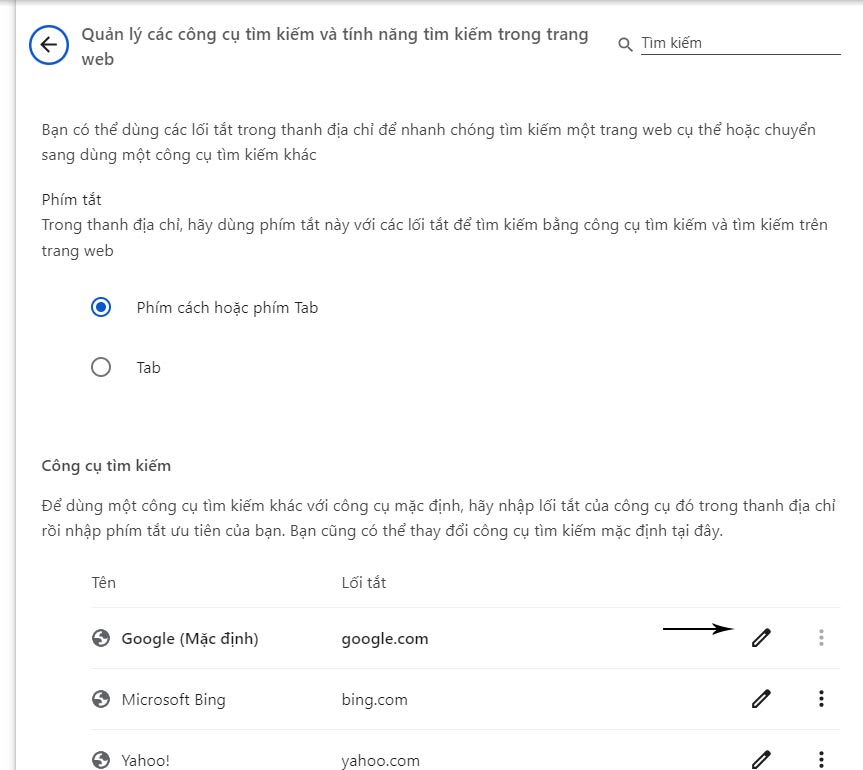Viewport: 863px width, 770px height.
Task: Enable the currently unselected shortcut key option
Action: (x=101, y=367)
